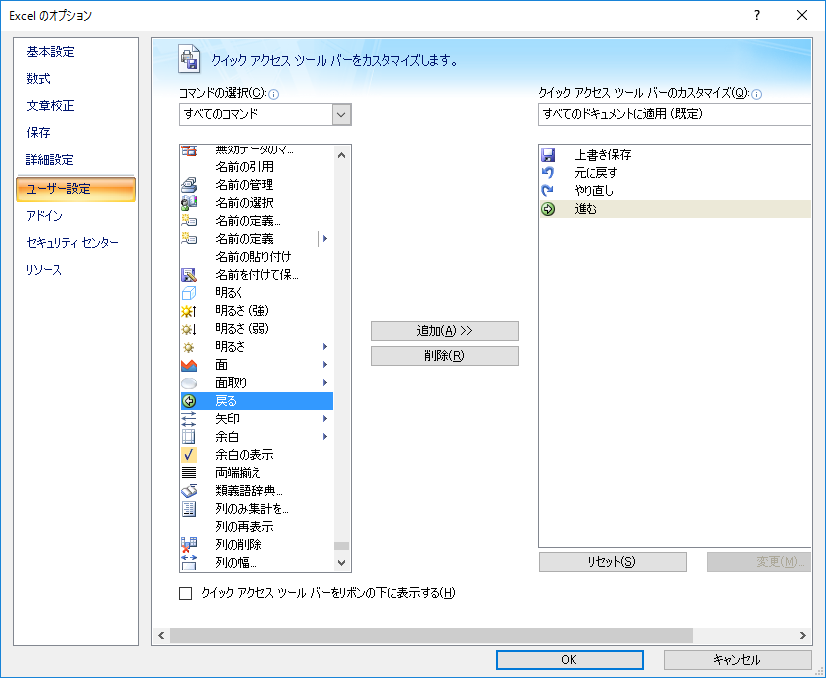Confirm with the OK button
This screenshot has height=678, width=826.
[569, 660]
